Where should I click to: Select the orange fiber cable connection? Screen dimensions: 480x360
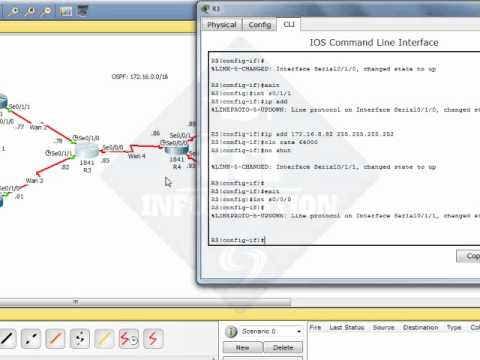tap(55, 338)
